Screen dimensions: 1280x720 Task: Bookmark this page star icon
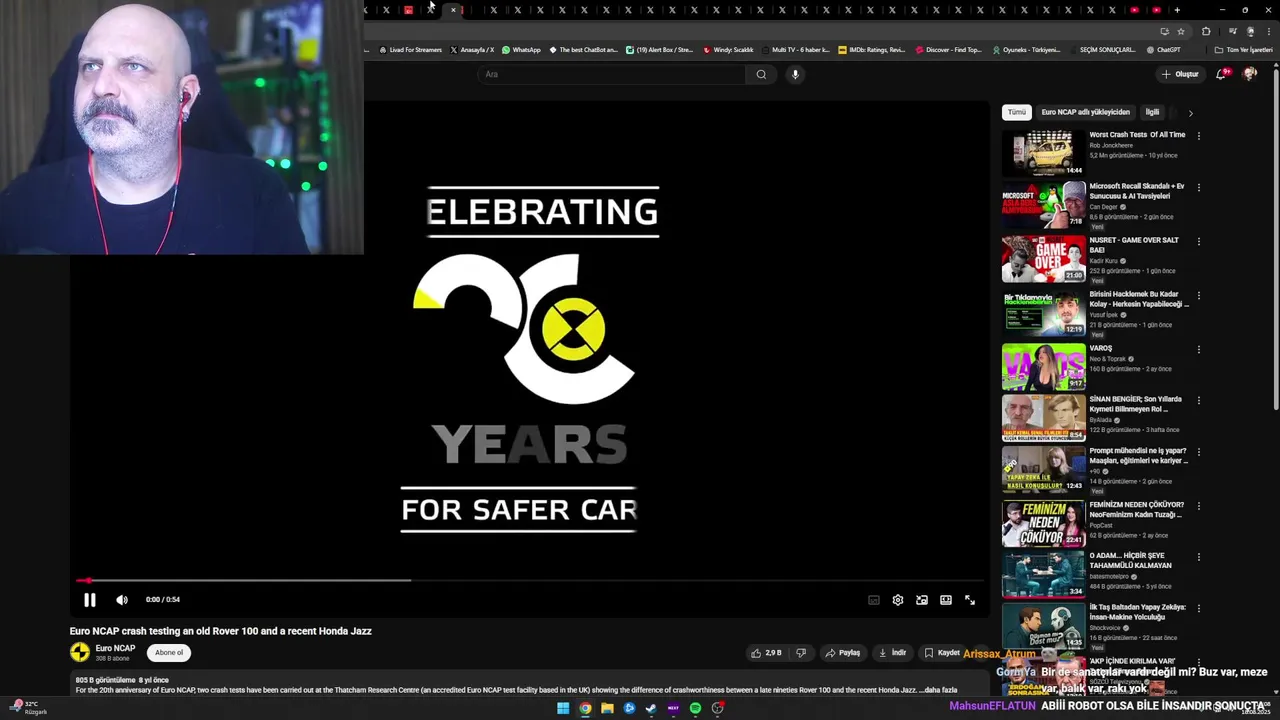pyautogui.click(x=1180, y=31)
